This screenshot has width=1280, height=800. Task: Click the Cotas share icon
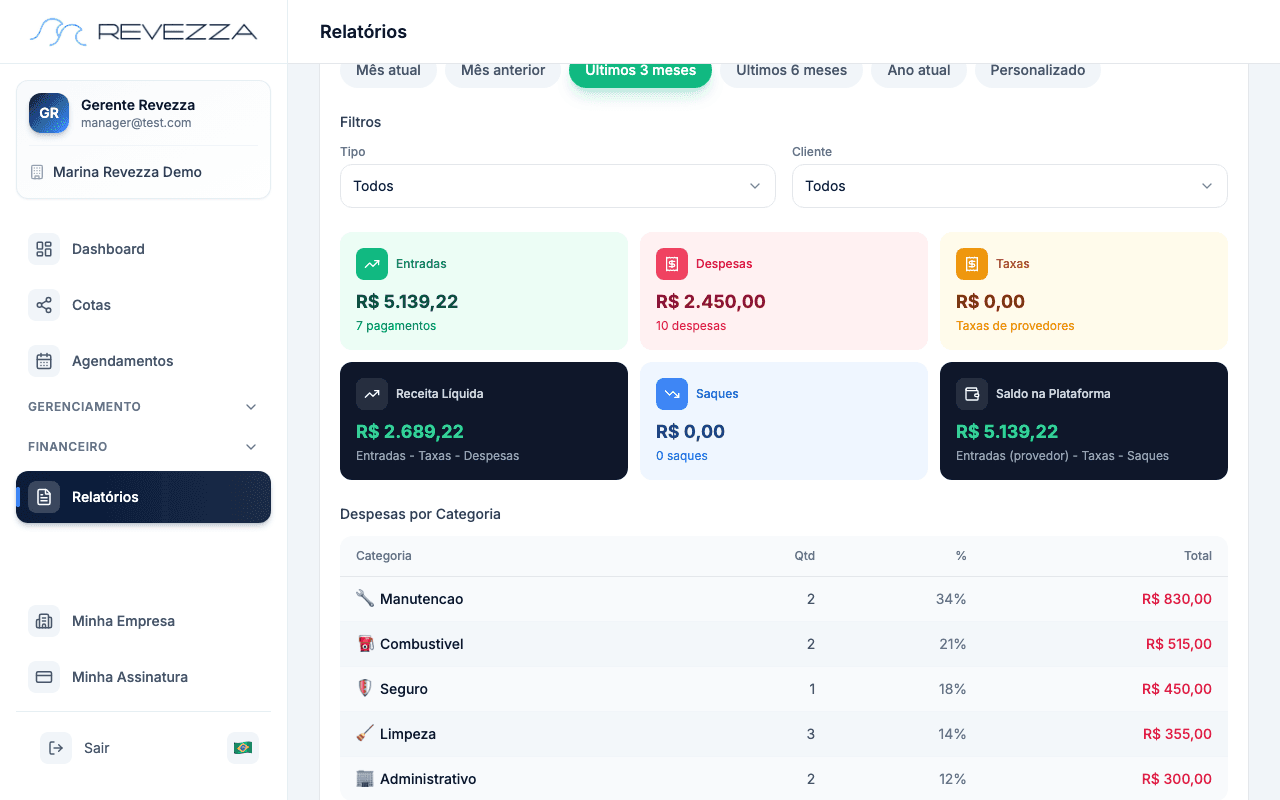44,305
